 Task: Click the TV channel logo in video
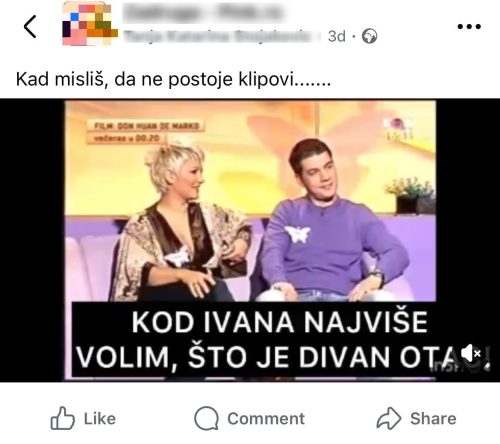[x=399, y=129]
